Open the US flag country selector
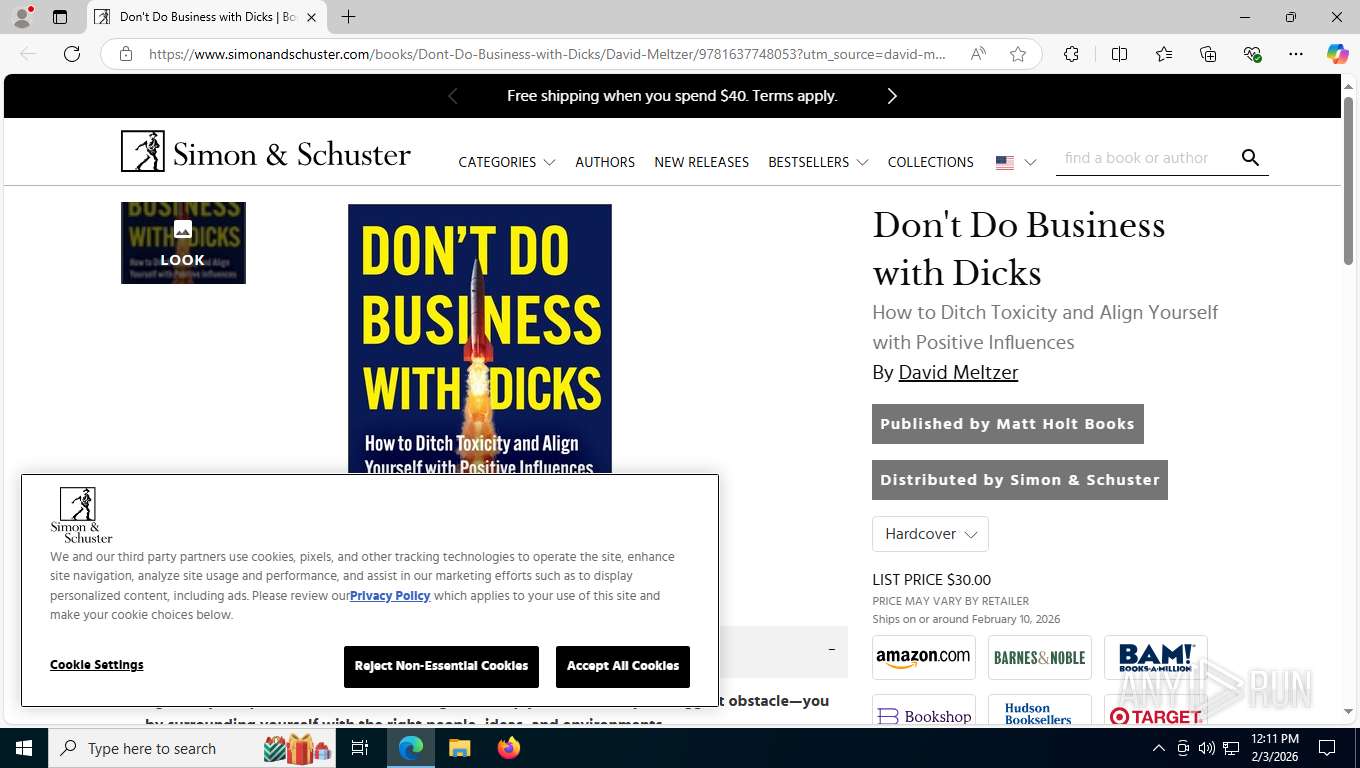 pos(1016,162)
